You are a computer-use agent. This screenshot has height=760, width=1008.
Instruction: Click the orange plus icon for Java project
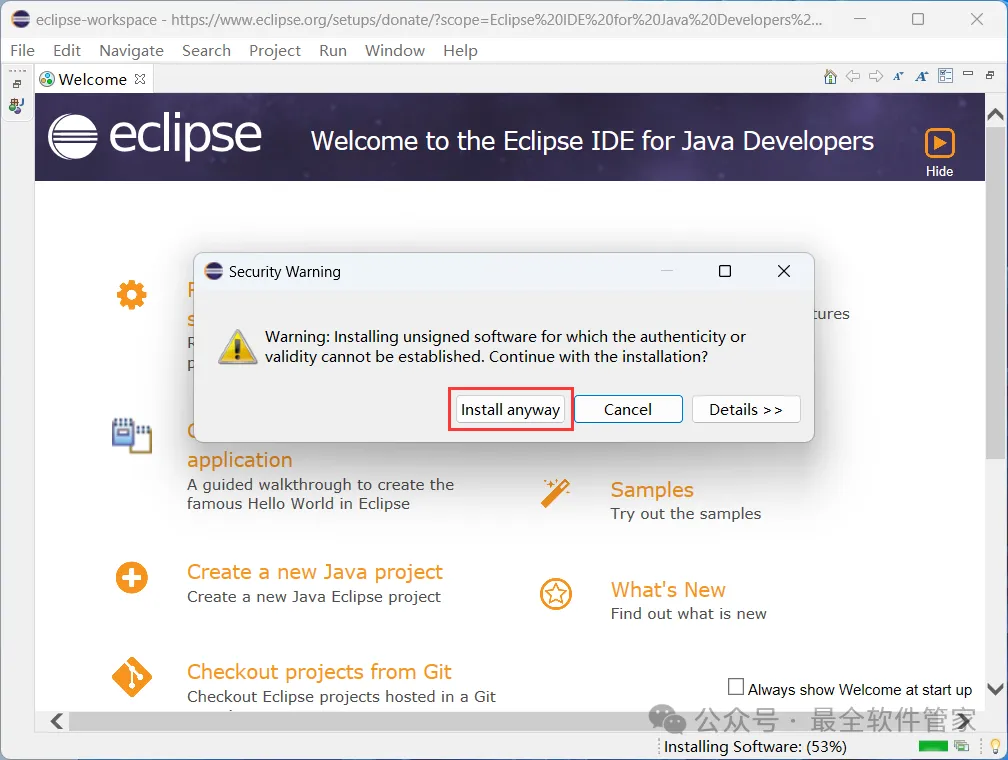pyautogui.click(x=132, y=577)
